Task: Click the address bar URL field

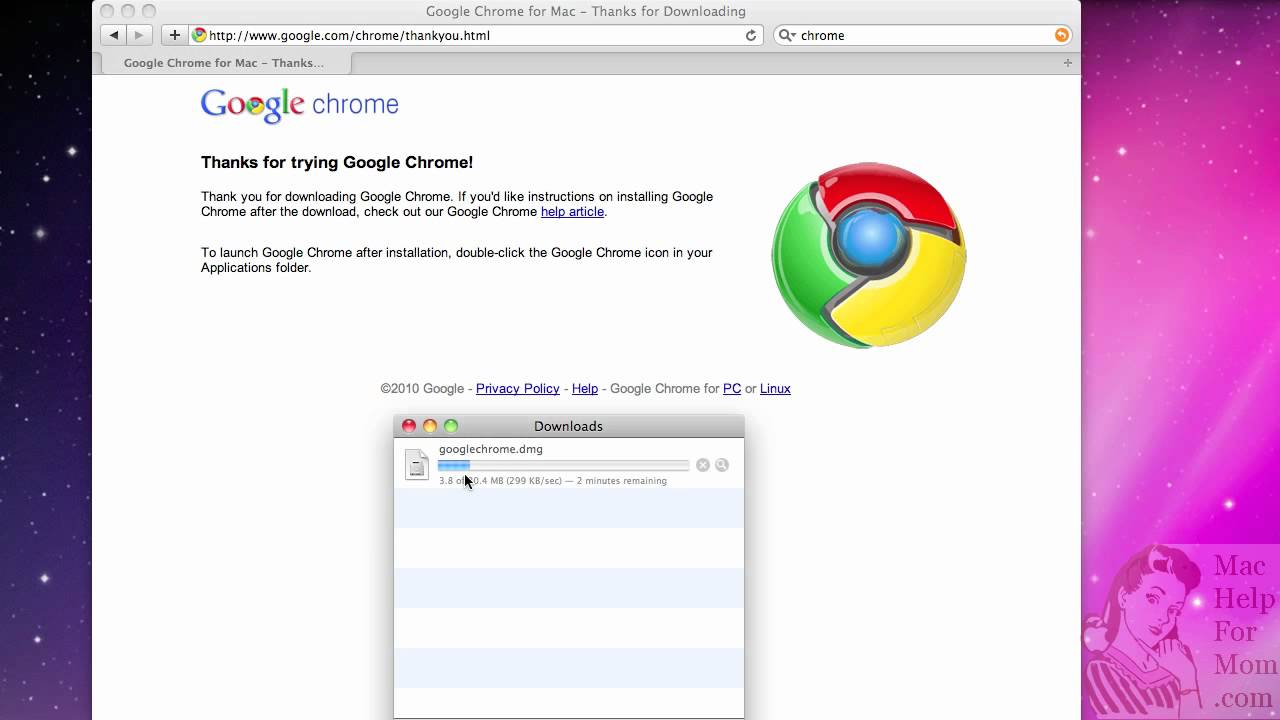Action: [474, 35]
